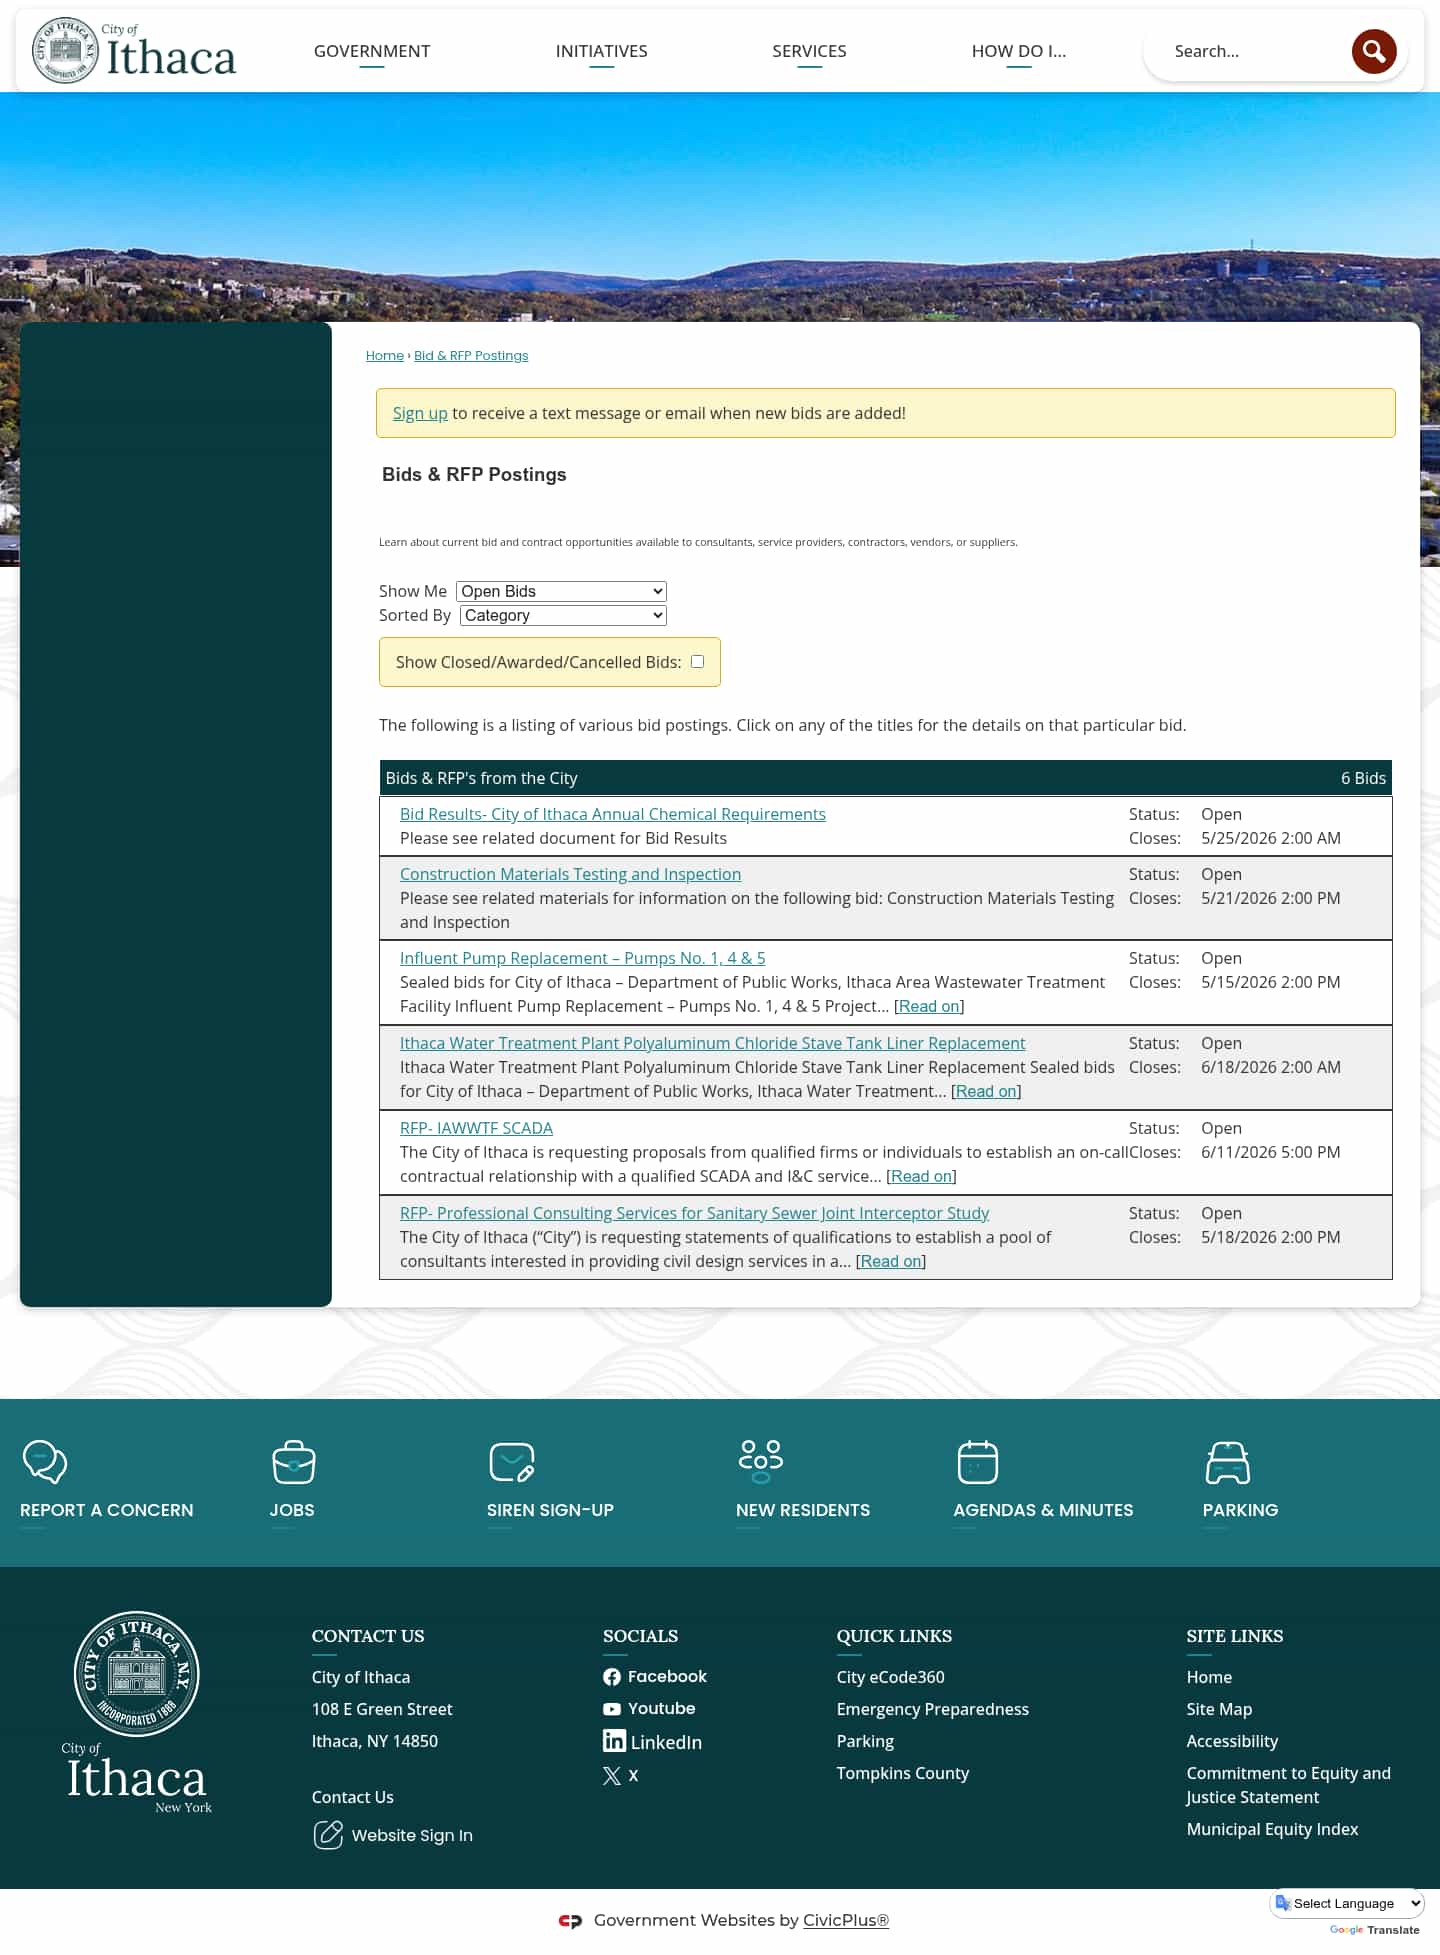
Task: Click the red search magnifier button
Action: click(1374, 51)
